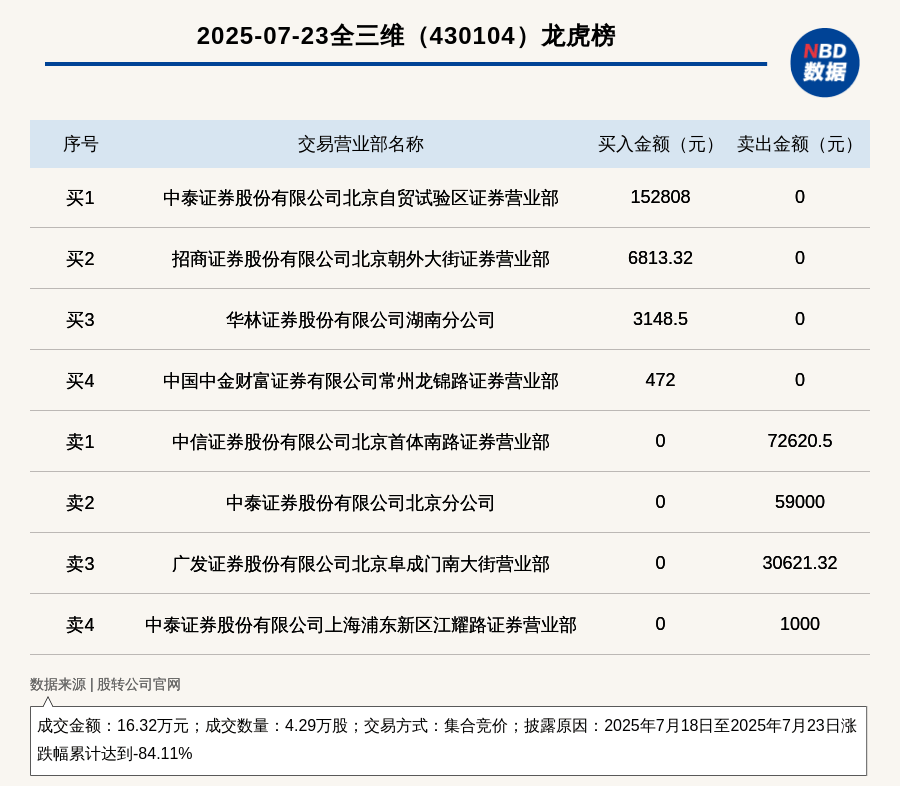Click the 0 sell amount in 买4 row
This screenshot has height=786, width=900.
pos(800,380)
